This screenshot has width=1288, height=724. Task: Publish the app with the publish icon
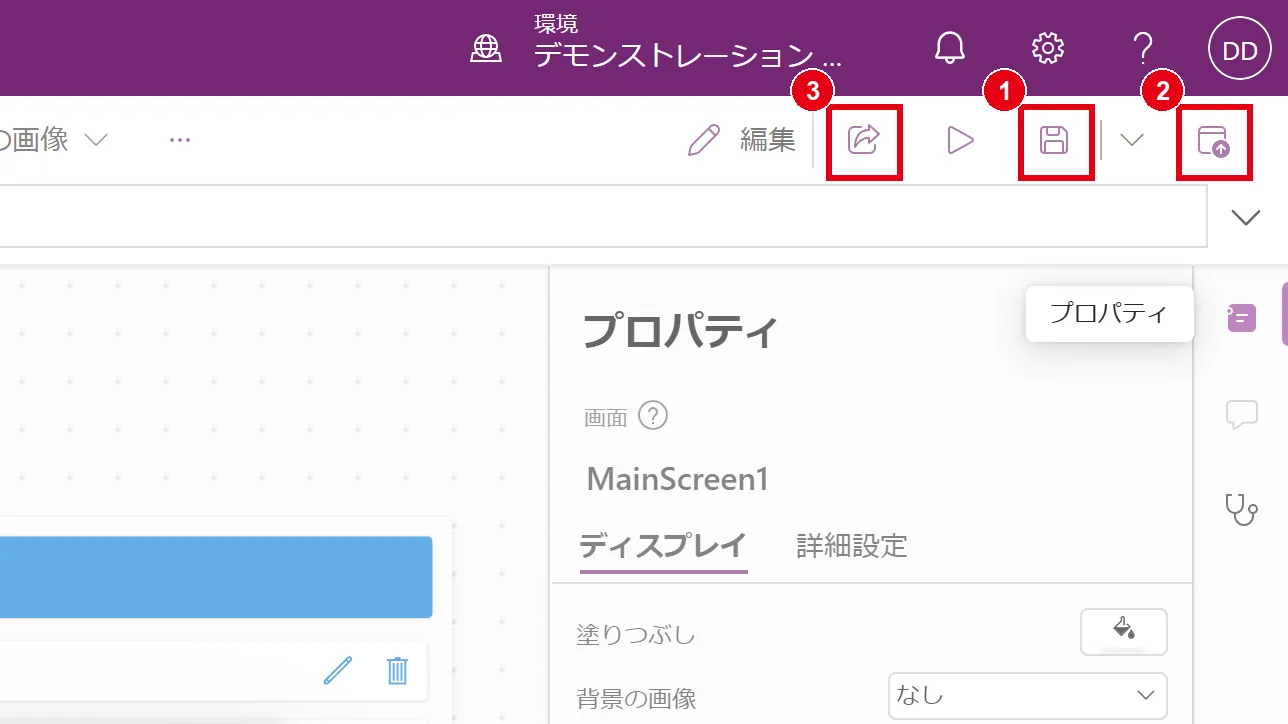[1213, 141]
